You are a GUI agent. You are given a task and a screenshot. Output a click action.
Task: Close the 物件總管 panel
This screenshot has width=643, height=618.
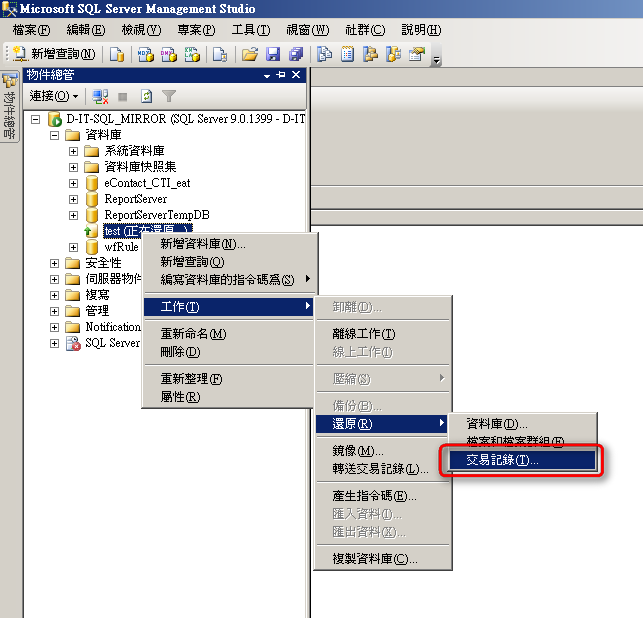(296, 75)
